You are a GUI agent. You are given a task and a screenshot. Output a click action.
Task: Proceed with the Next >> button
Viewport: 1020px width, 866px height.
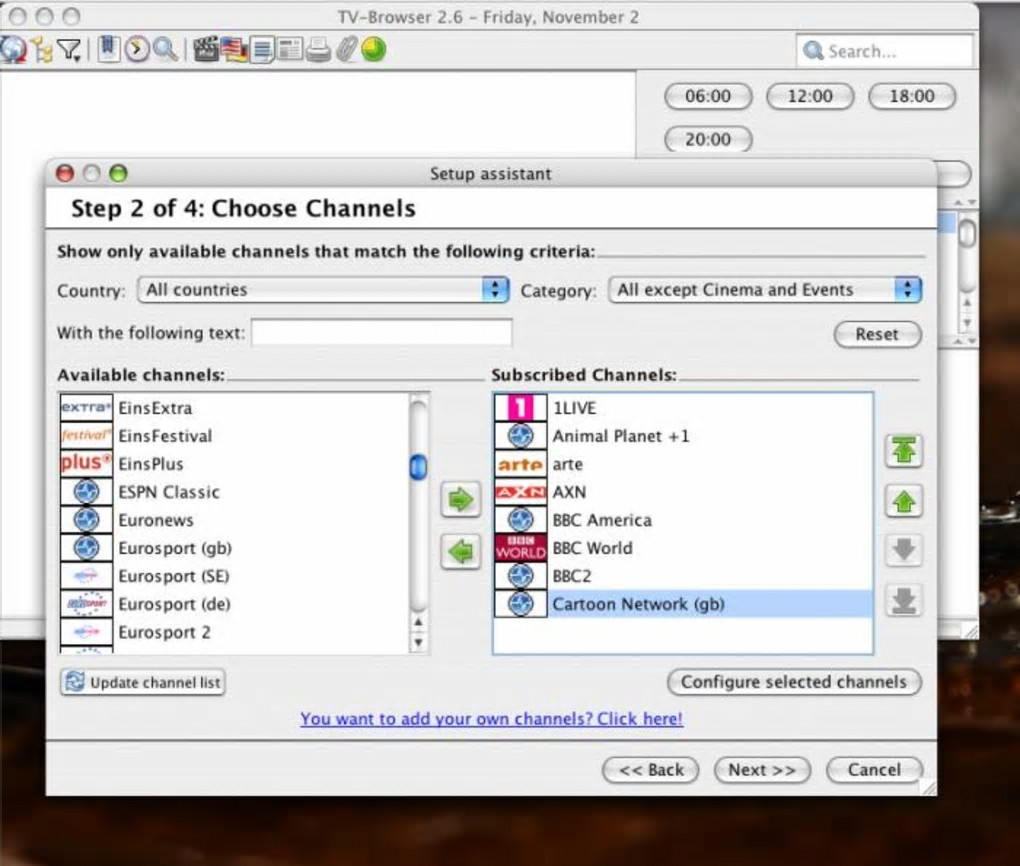(x=762, y=770)
